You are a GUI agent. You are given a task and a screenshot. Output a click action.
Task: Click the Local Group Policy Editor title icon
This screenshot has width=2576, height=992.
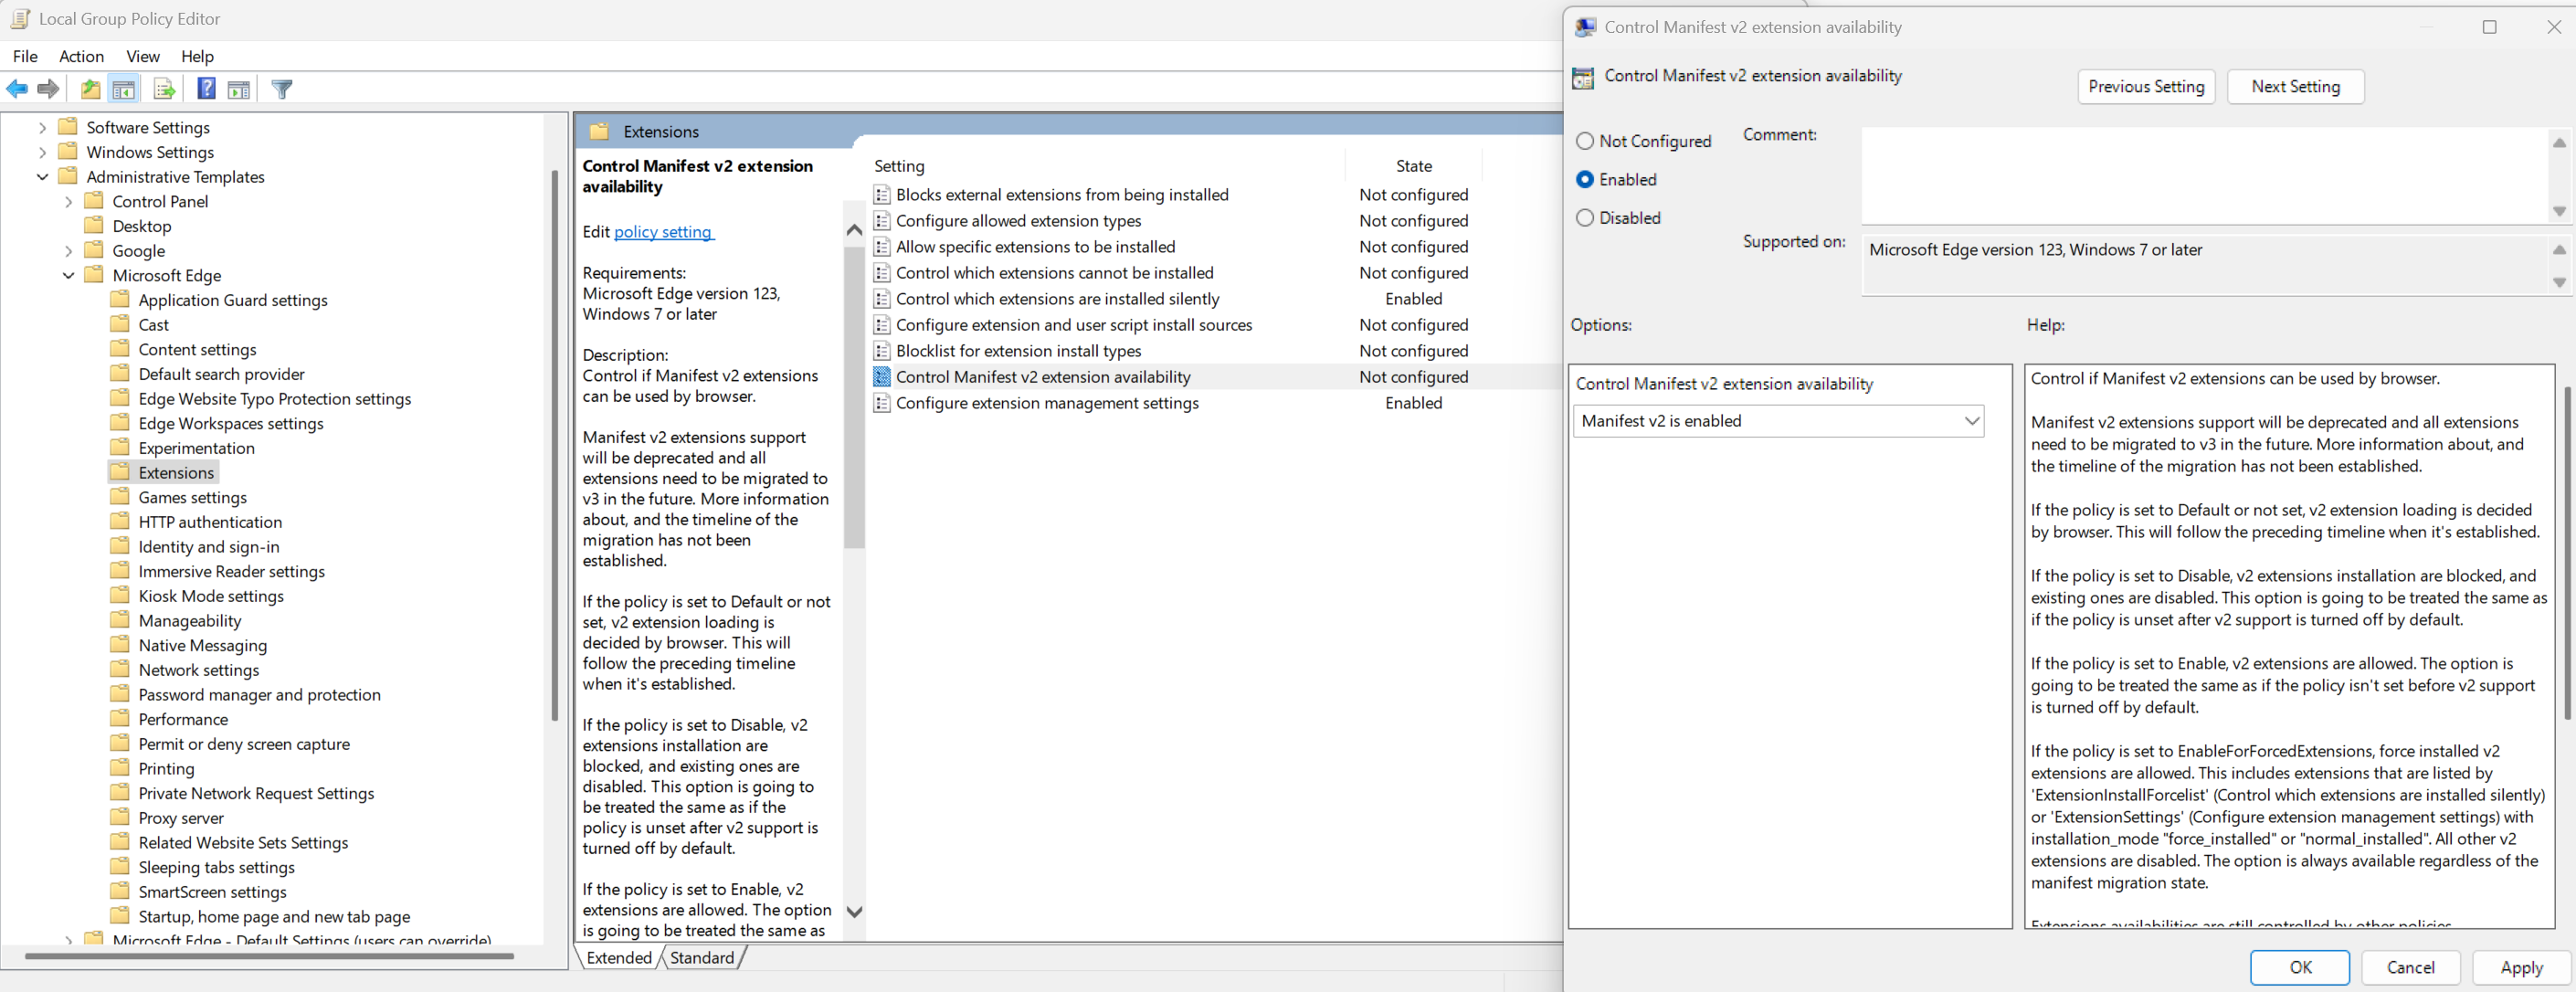19,19
